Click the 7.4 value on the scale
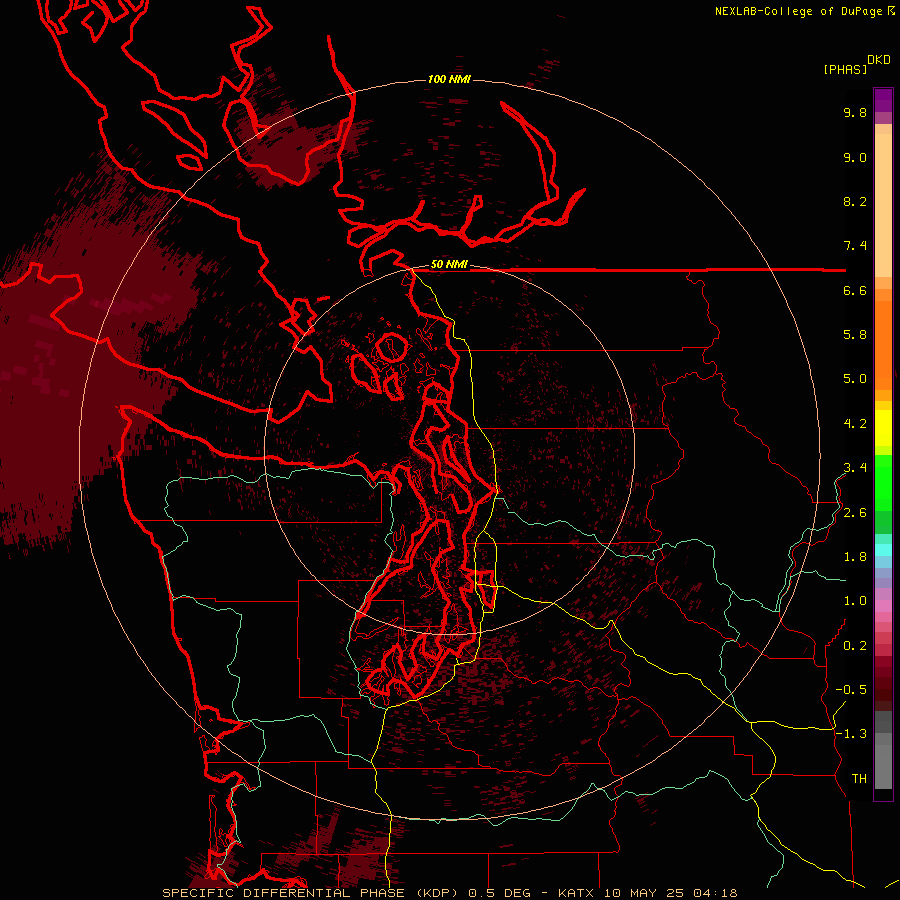 pos(855,246)
